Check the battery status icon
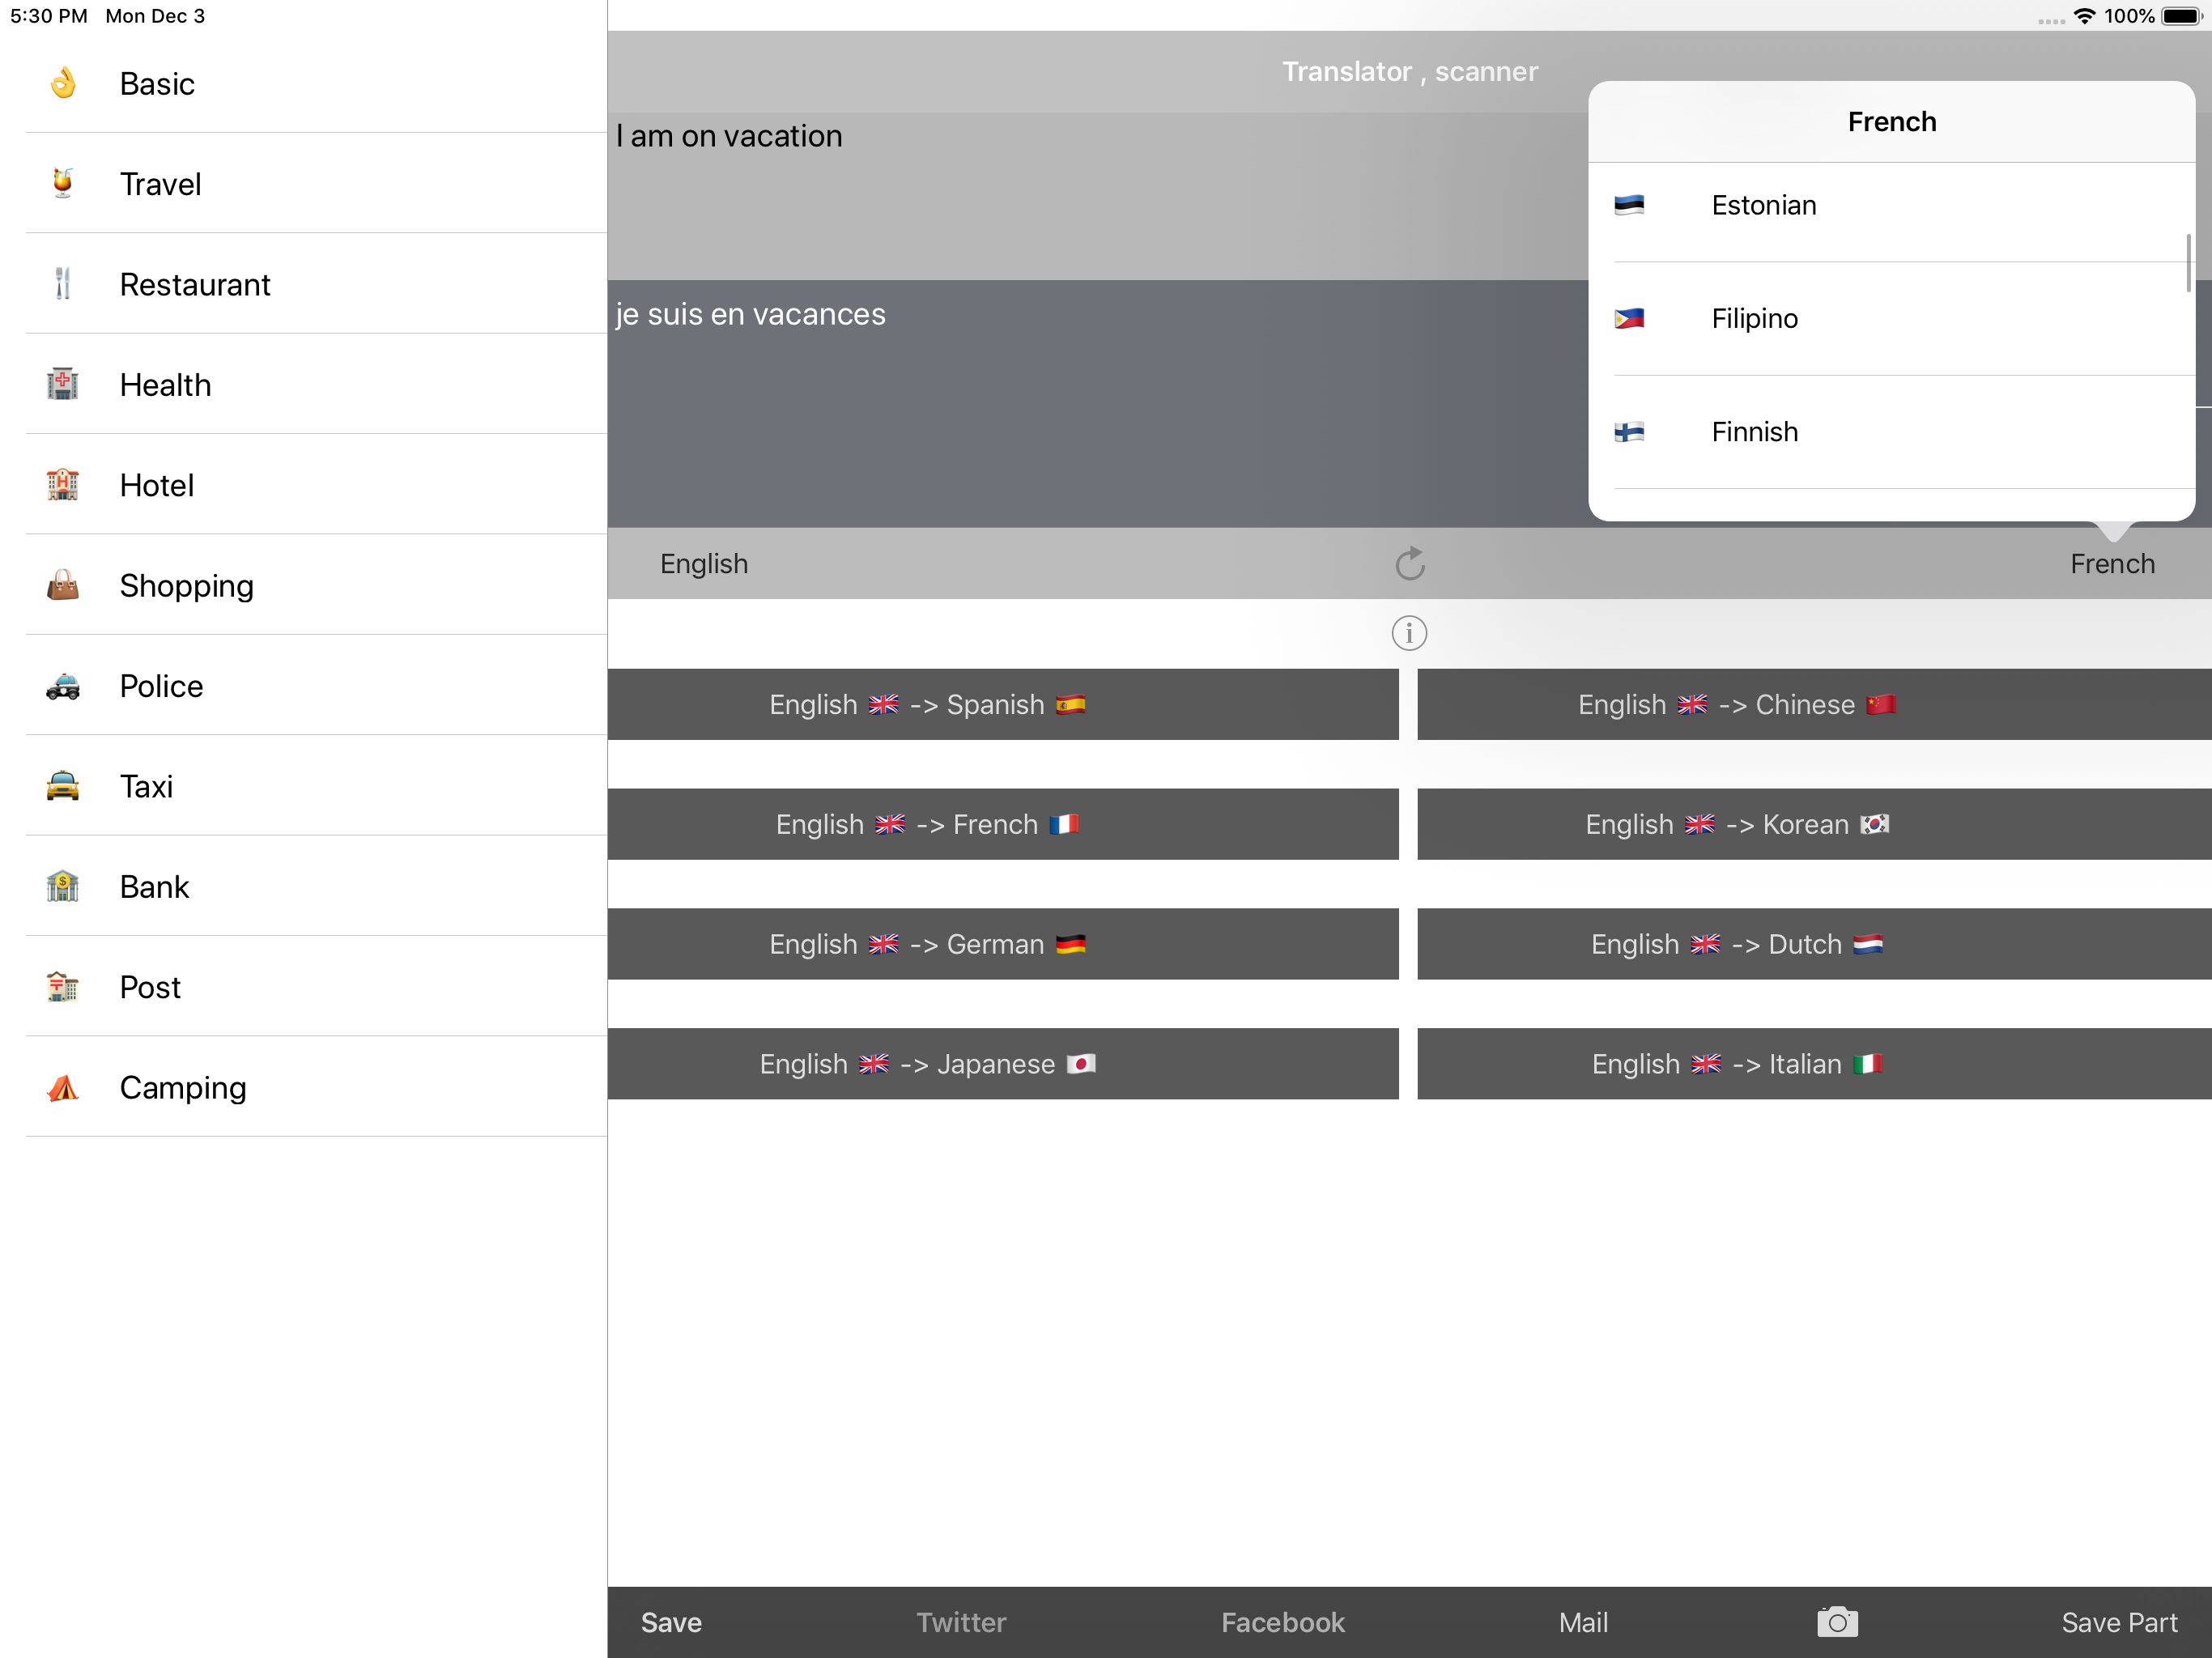2212x1658 pixels. coord(2182,16)
